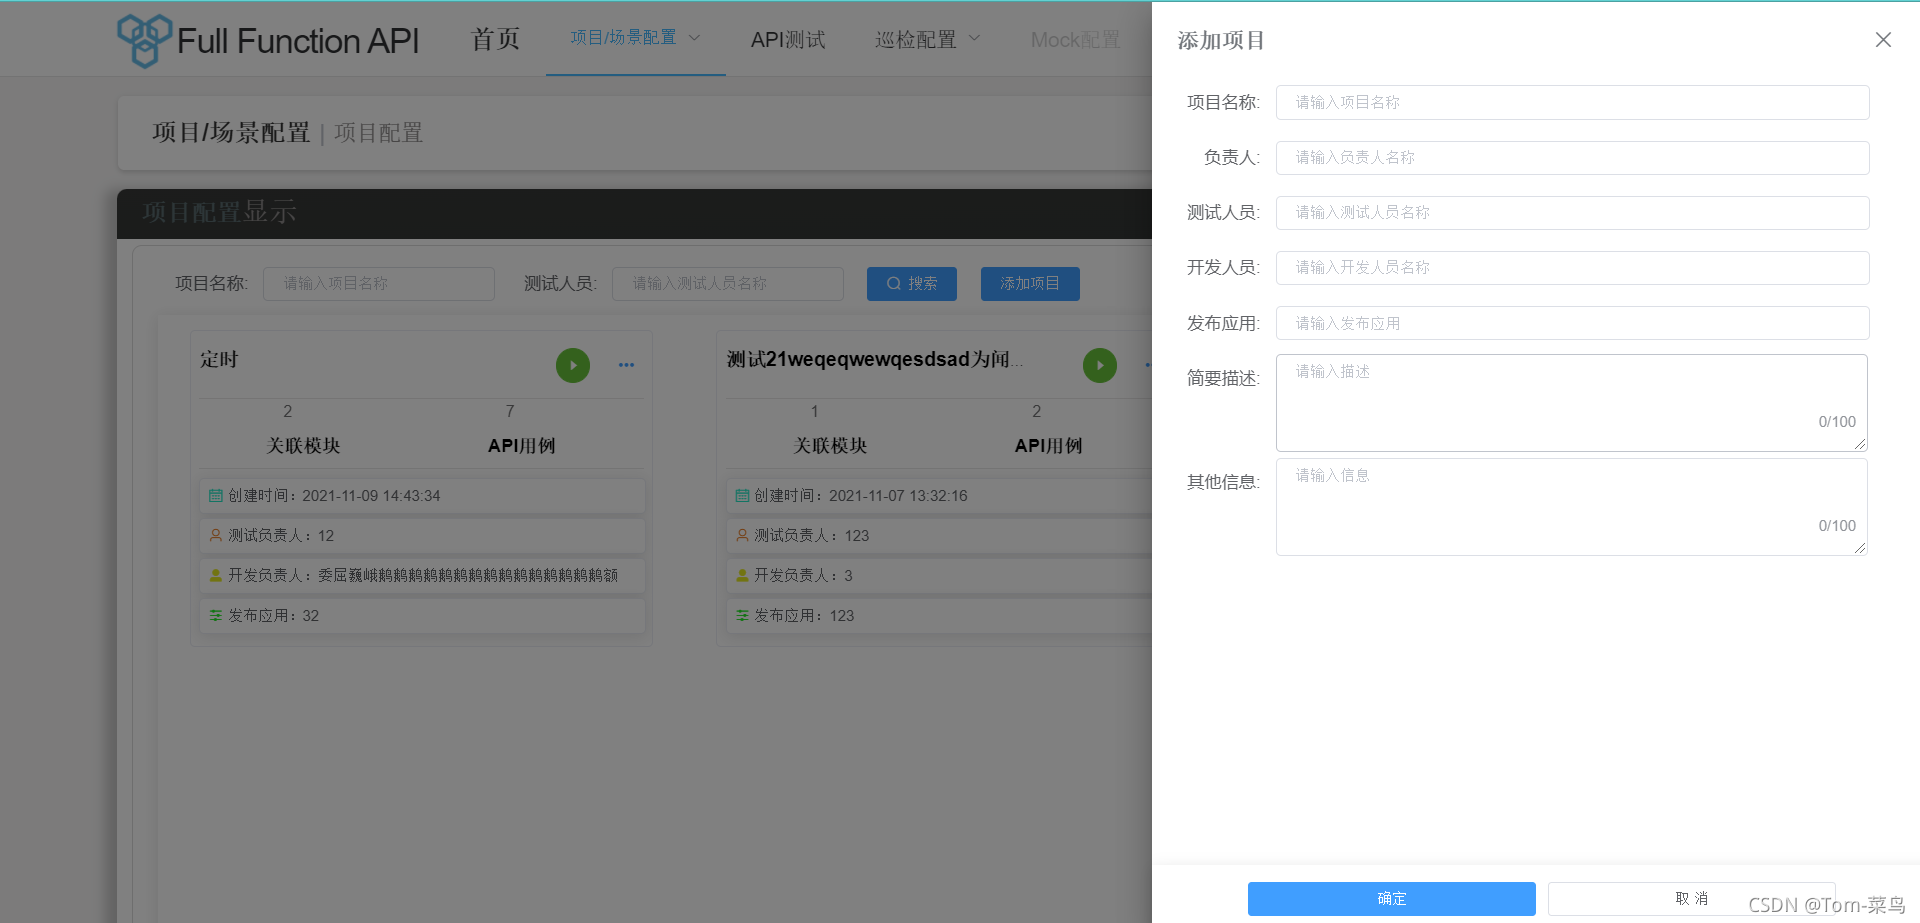Viewport: 1920px width, 923px height.
Task: Open 巡检配置 nav menu
Action: click(x=928, y=39)
